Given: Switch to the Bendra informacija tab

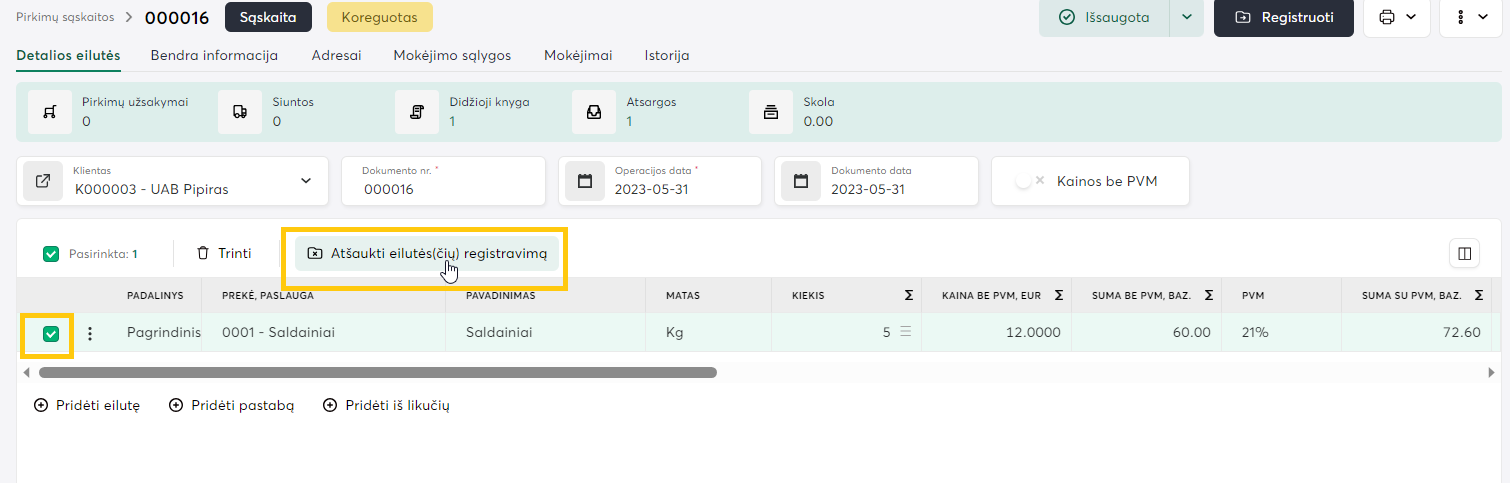Looking at the screenshot, I should 214,55.
